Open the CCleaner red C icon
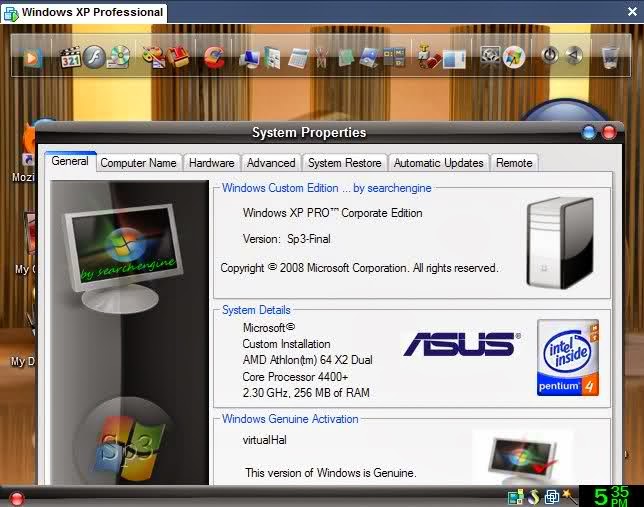Image resolution: width=644 pixels, height=507 pixels. pos(213,57)
